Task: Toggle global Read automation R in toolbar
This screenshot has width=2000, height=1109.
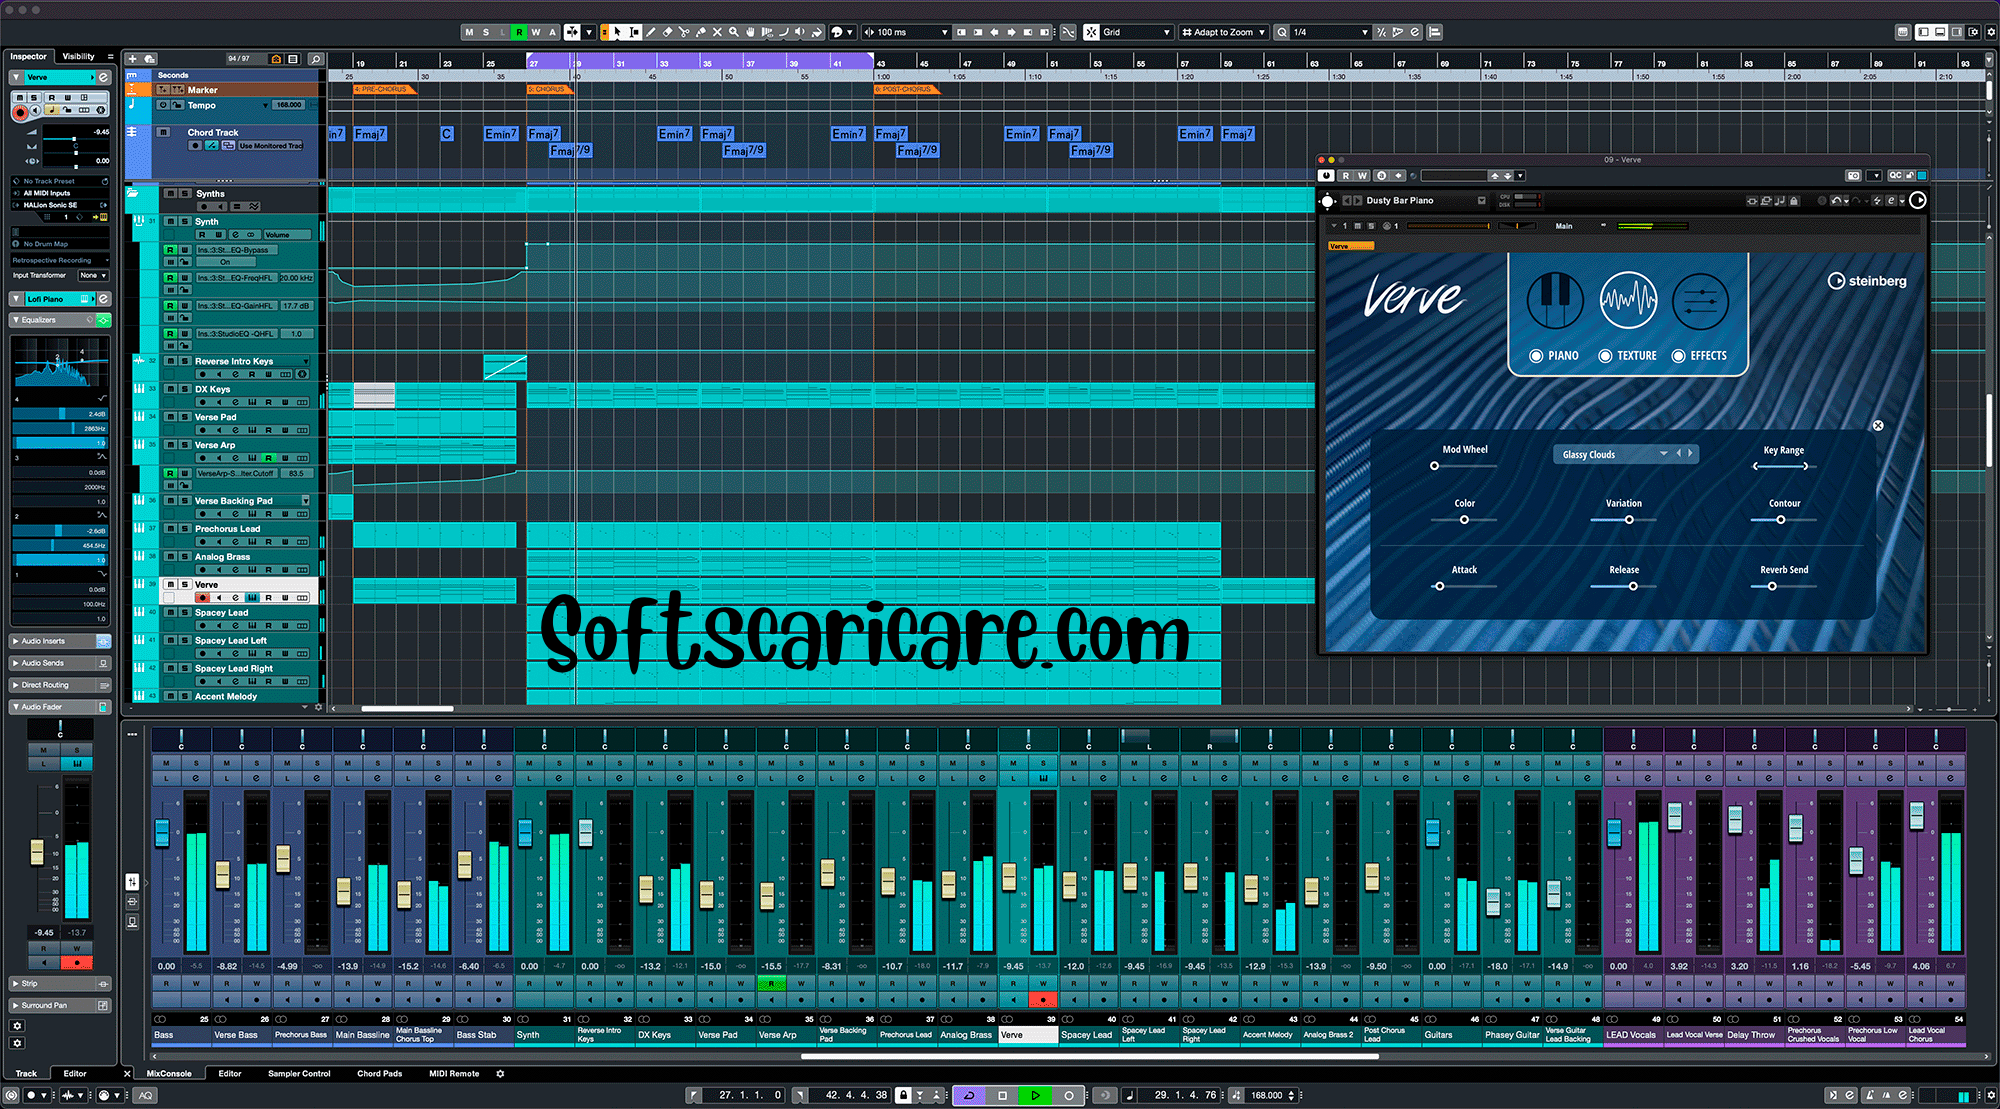Action: point(519,32)
